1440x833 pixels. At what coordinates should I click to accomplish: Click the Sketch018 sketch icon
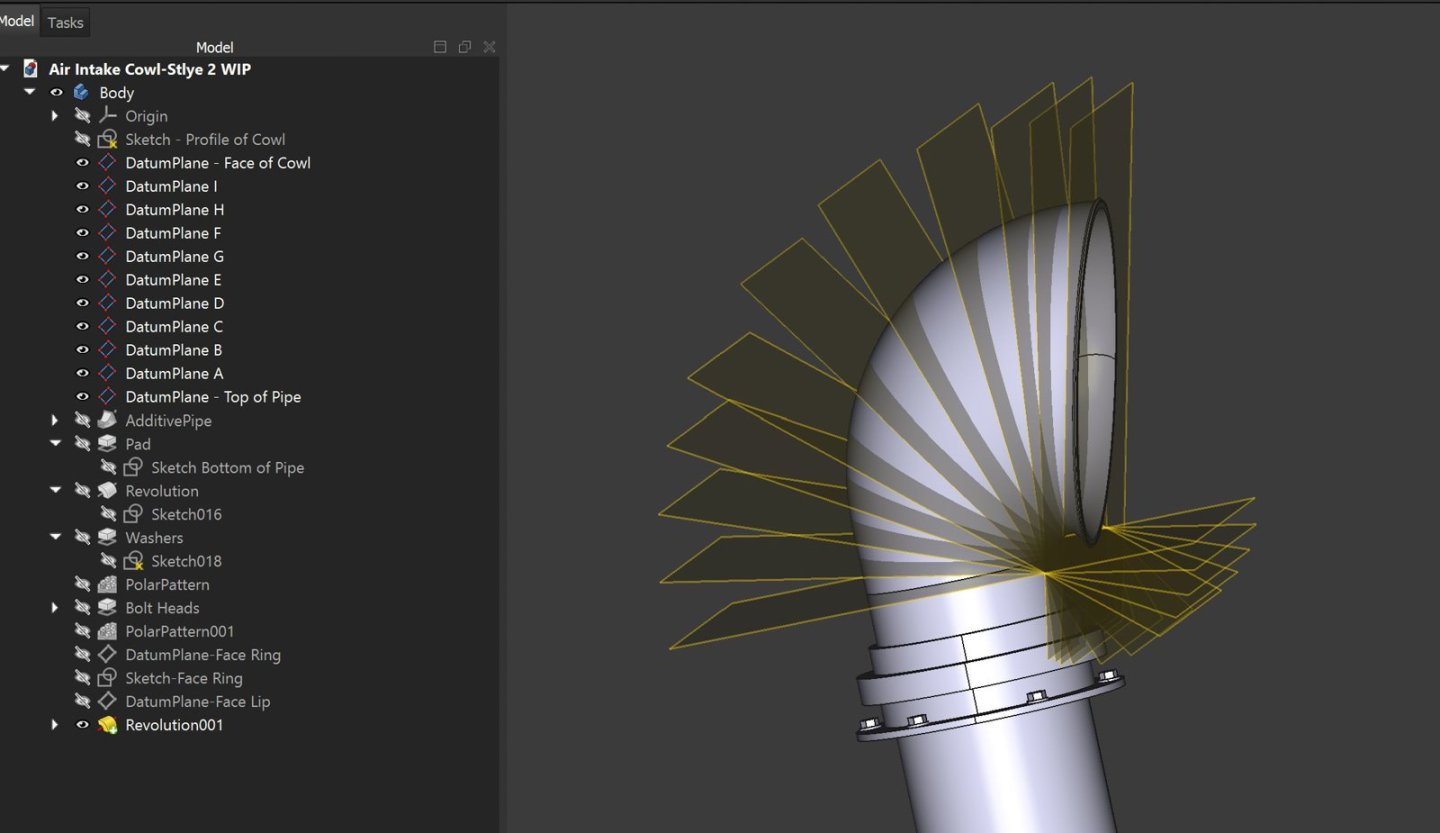133,561
